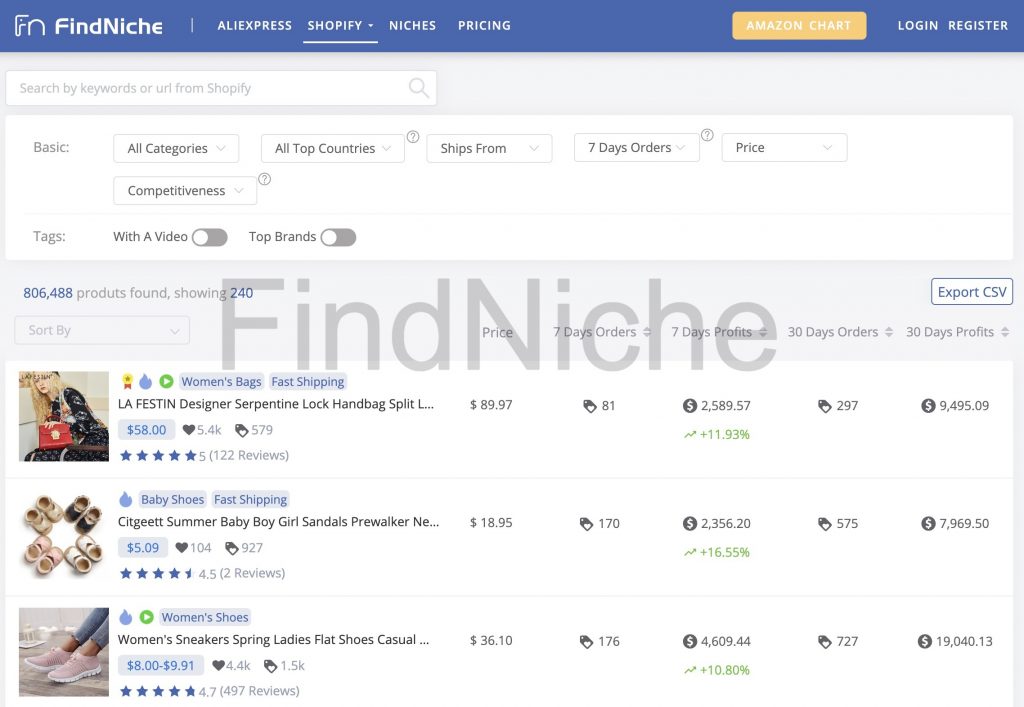Viewport: 1024px width, 707px height.
Task: Click the keyword search input field
Action: click(x=221, y=88)
